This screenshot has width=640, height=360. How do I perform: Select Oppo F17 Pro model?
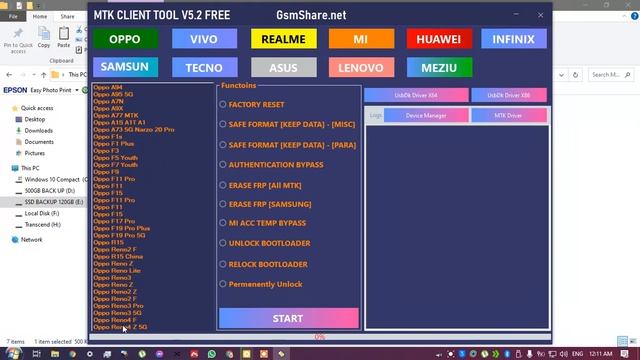pyautogui.click(x=114, y=221)
